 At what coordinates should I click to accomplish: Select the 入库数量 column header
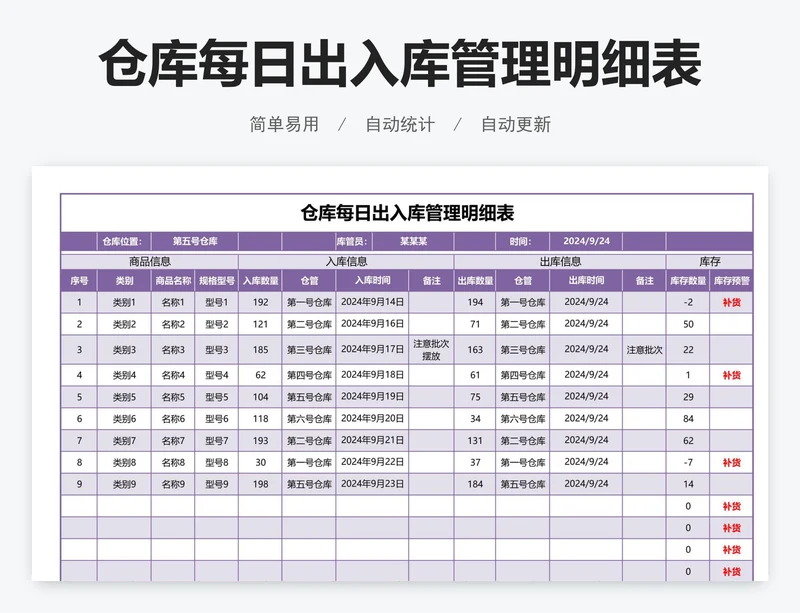coord(260,281)
